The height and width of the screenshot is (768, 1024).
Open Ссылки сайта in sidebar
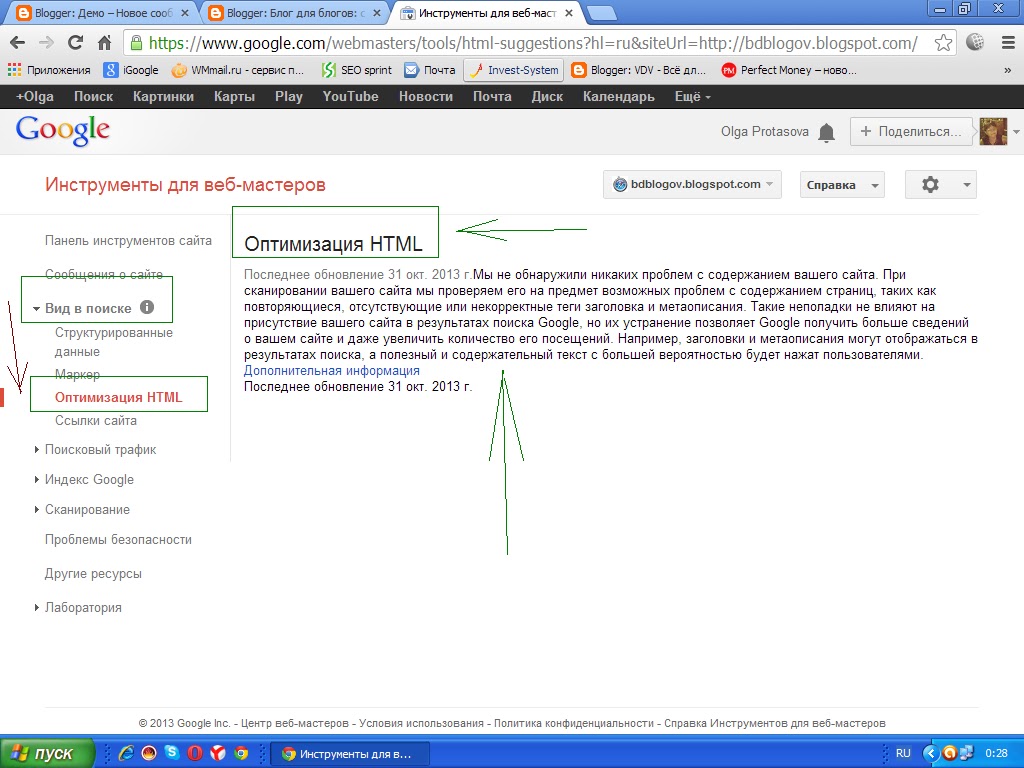[96, 421]
